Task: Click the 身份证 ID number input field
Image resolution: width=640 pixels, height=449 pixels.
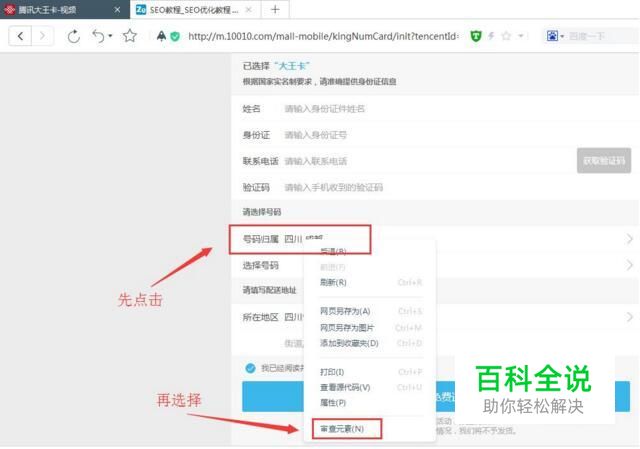Action: pyautogui.click(x=457, y=135)
